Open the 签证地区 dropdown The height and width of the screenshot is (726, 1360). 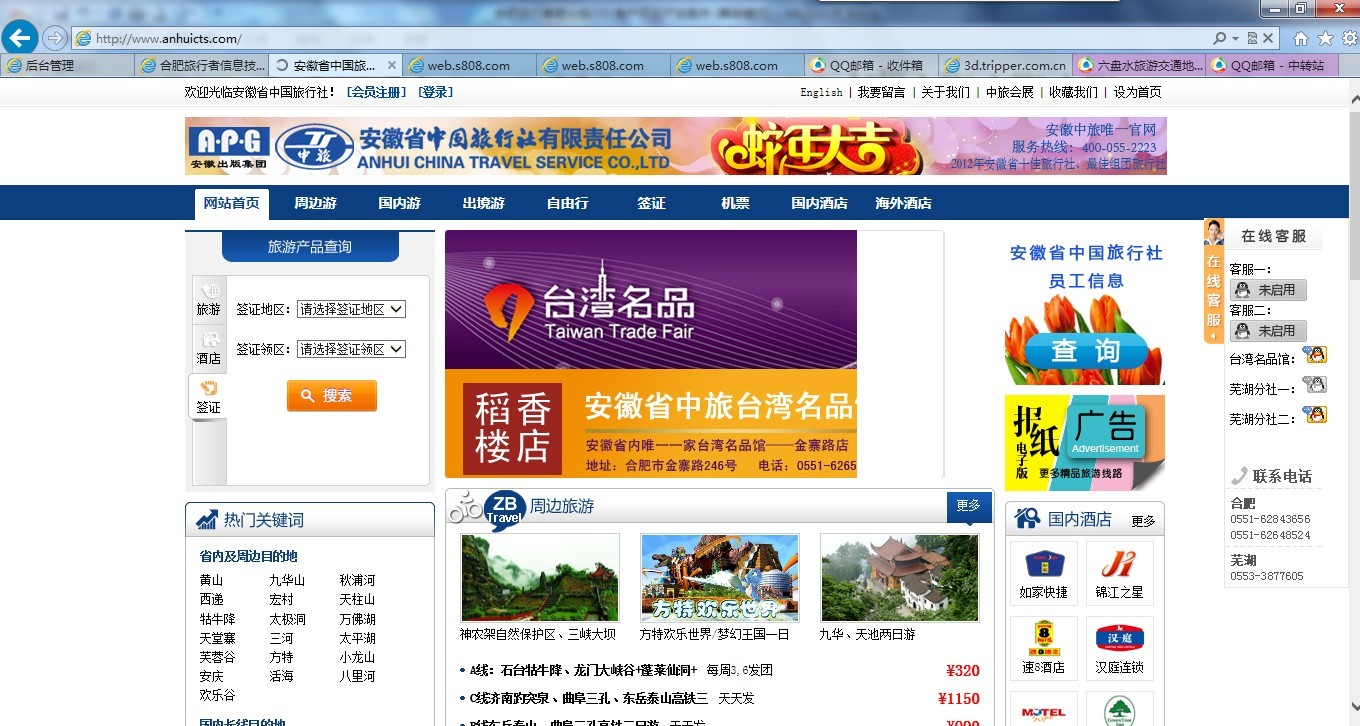[x=351, y=309]
